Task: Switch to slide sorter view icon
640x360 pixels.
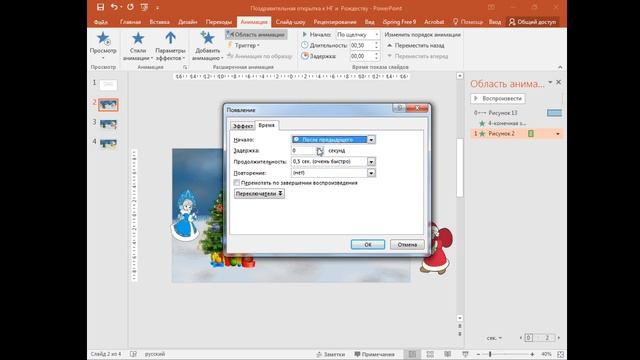Action: (430, 354)
